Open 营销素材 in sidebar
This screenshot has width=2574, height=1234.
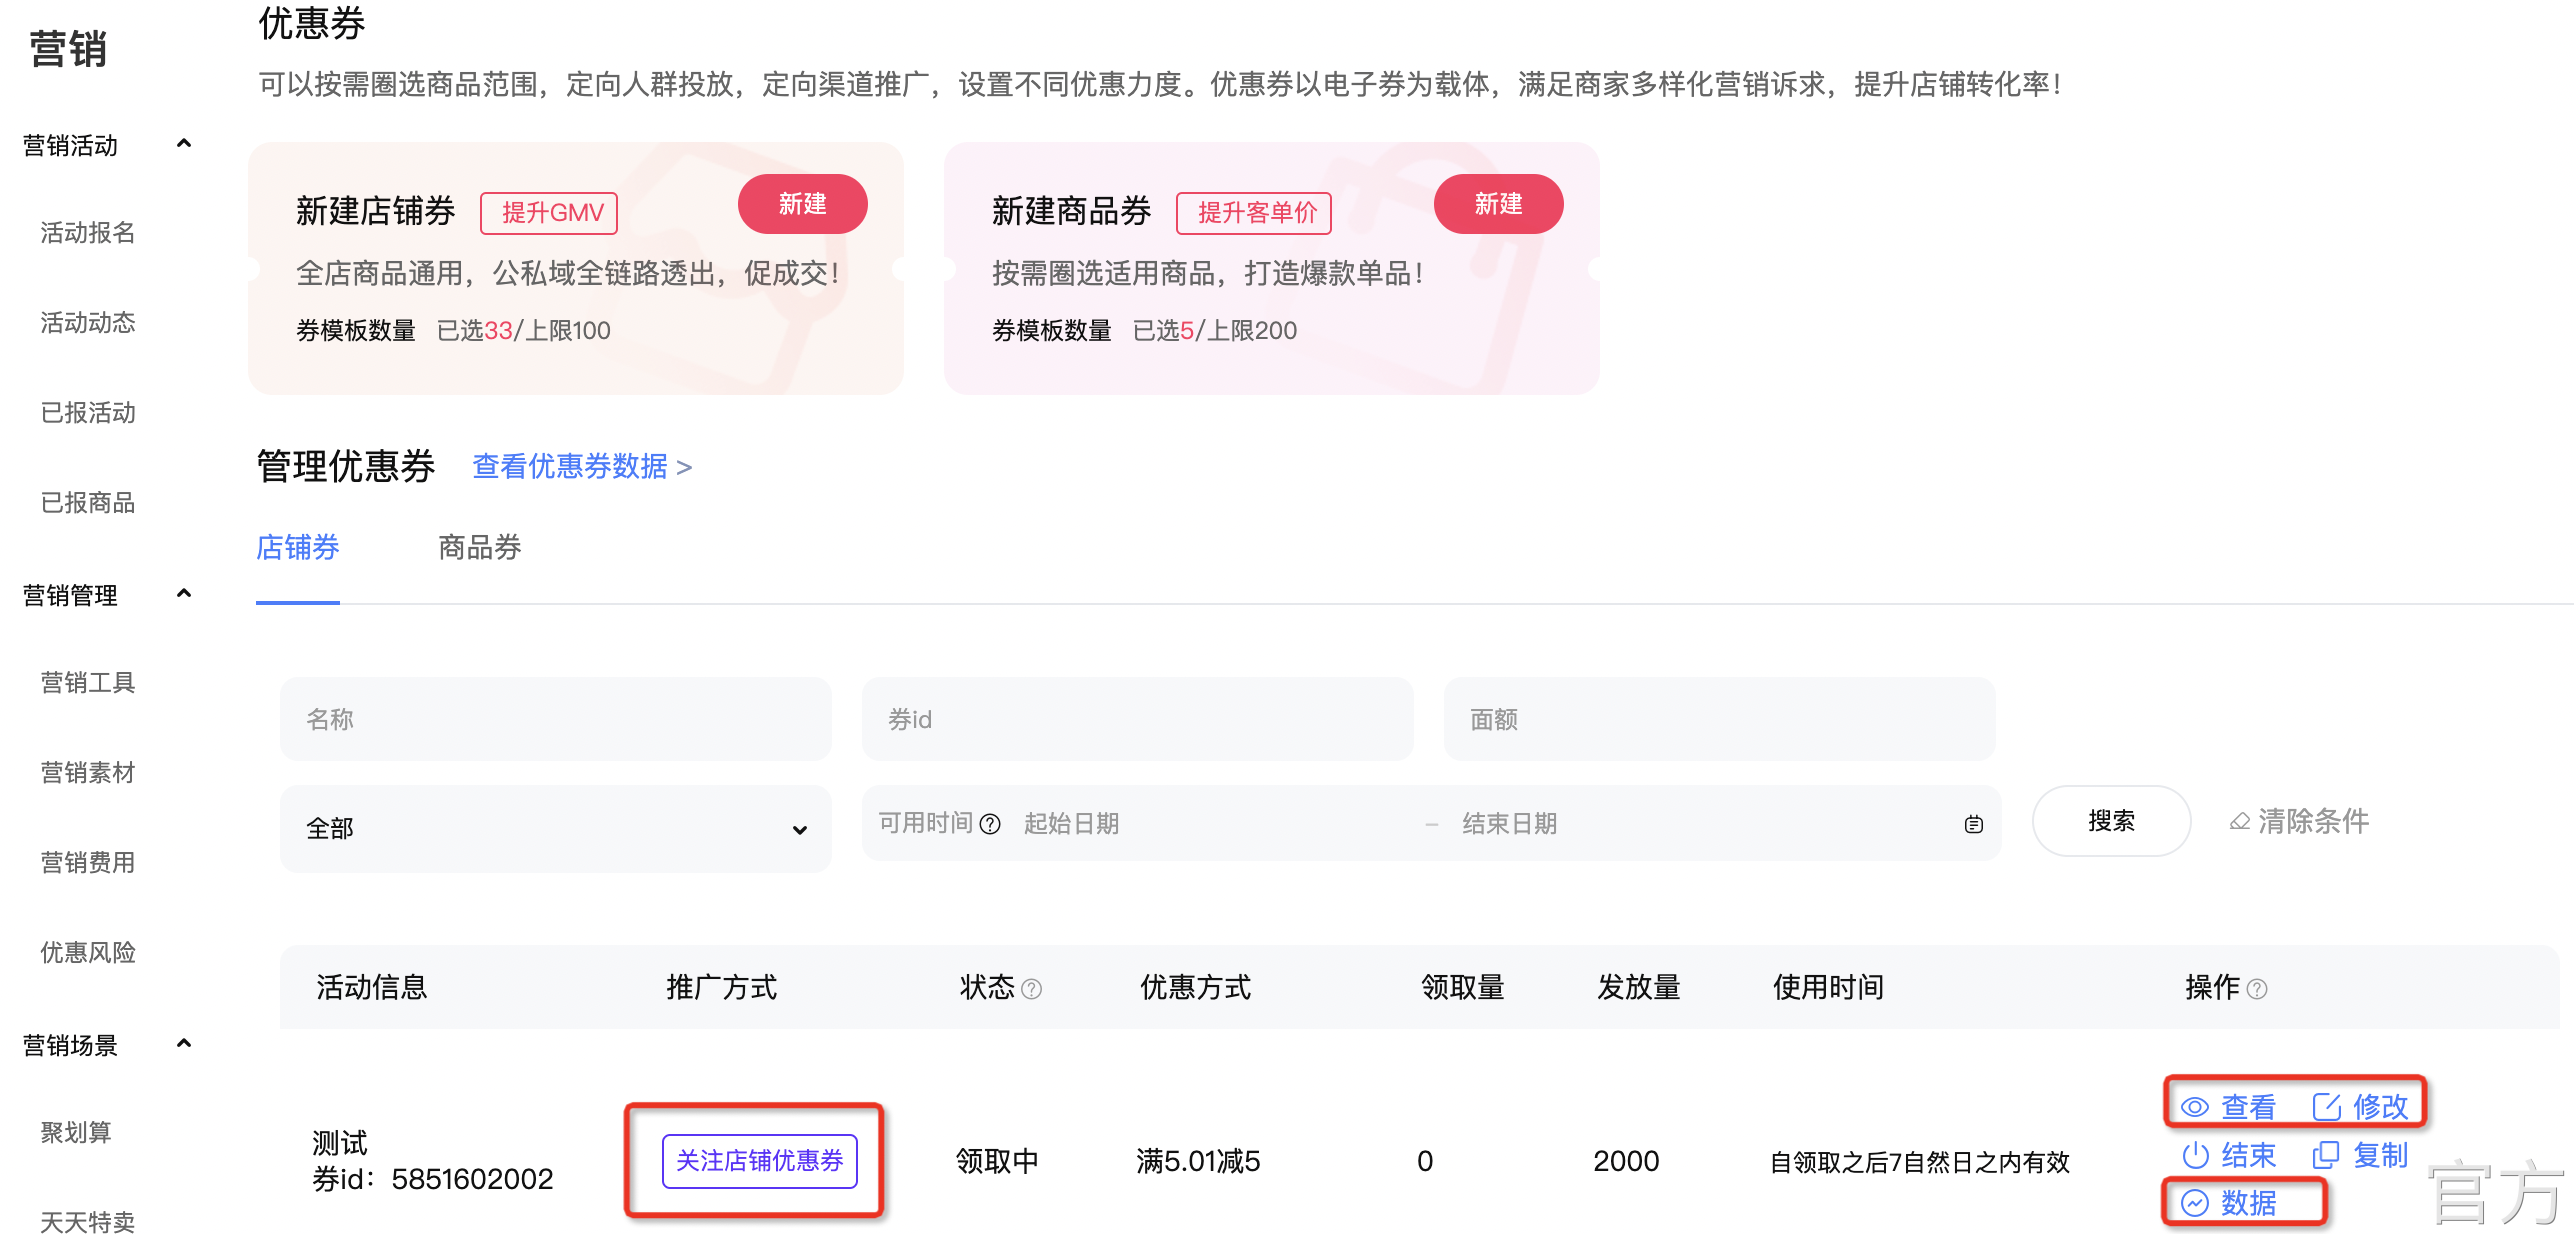(x=88, y=773)
